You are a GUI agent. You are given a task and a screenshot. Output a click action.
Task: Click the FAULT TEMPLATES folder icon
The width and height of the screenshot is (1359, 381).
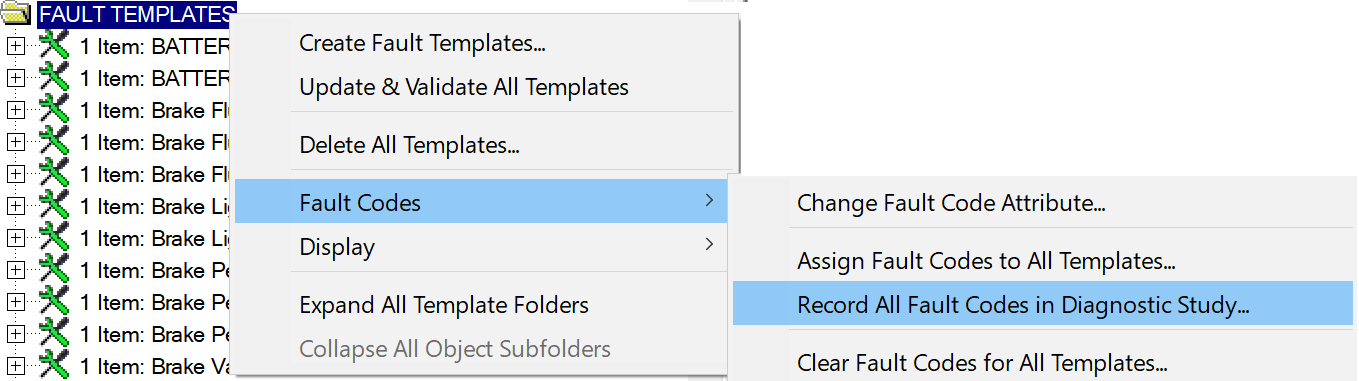[16, 14]
